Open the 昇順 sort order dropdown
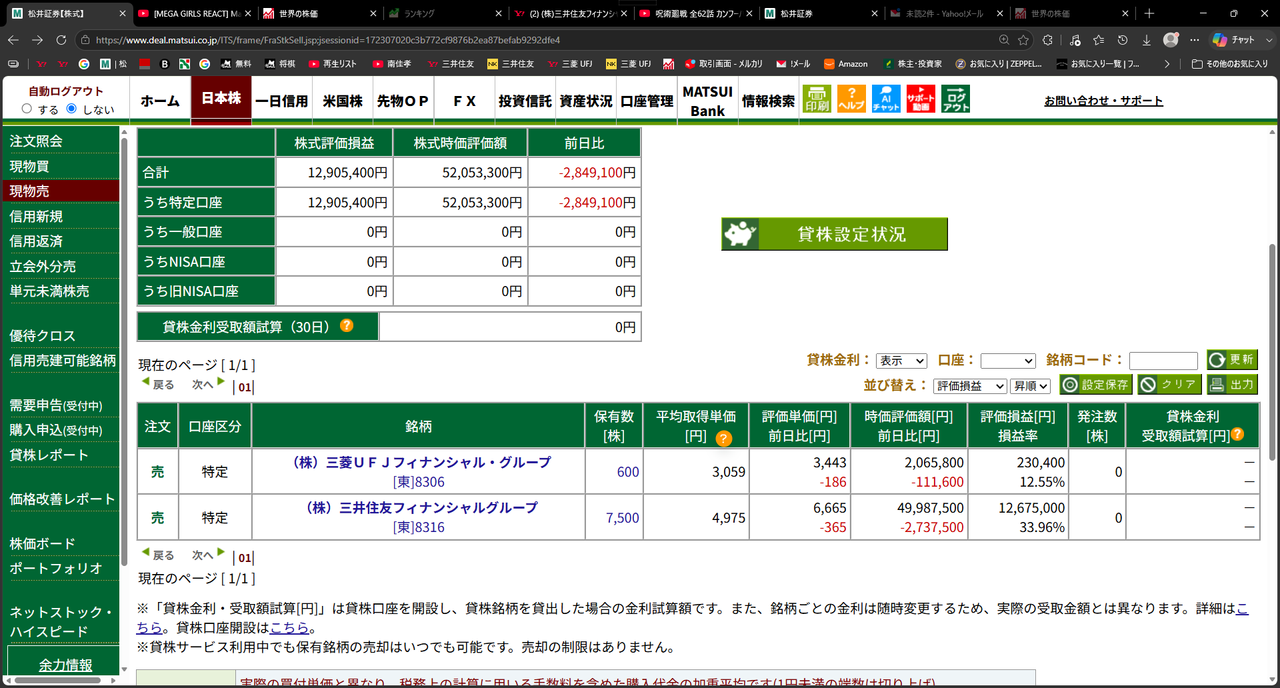Screen dimensions: 1280x688 pyautogui.click(x=1030, y=386)
